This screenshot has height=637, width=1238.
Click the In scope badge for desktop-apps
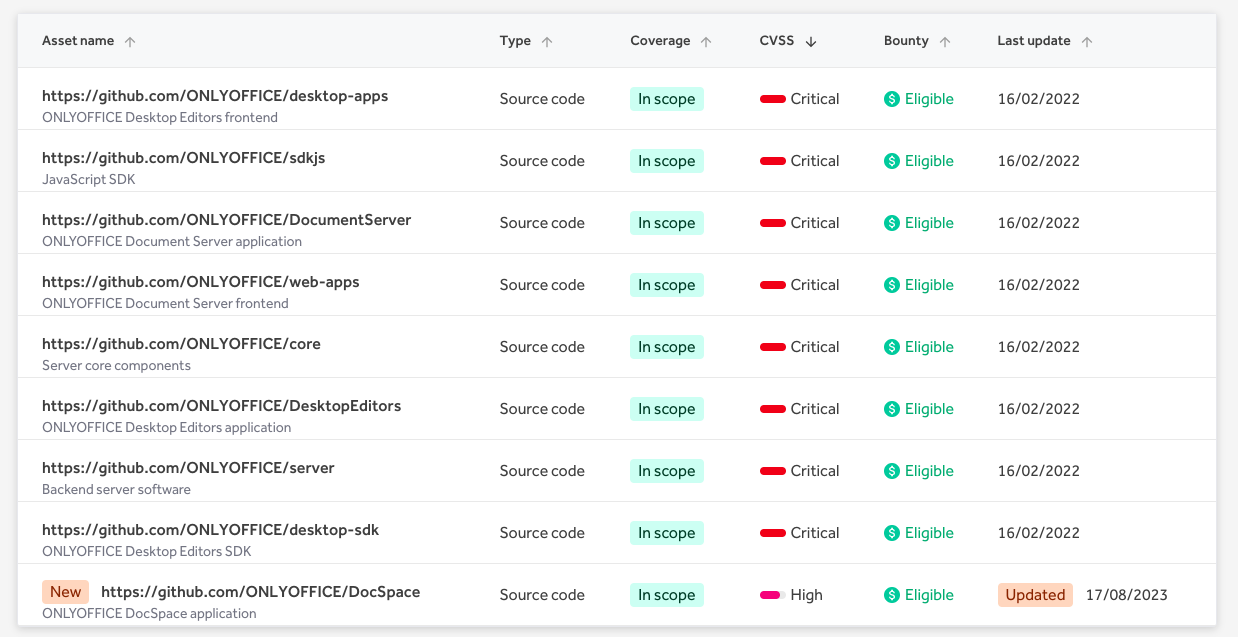click(x=667, y=99)
